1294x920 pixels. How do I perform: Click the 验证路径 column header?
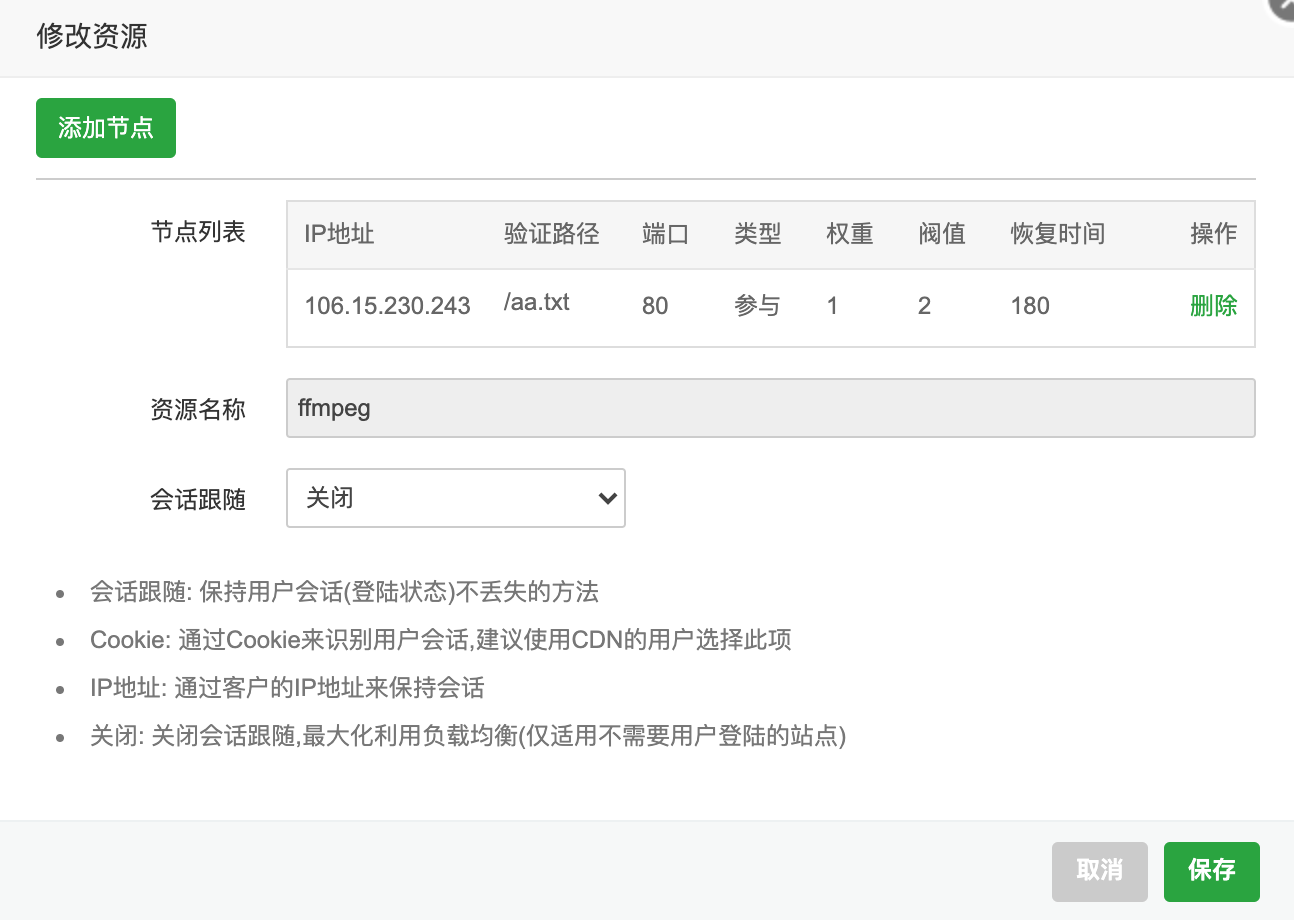click(552, 234)
